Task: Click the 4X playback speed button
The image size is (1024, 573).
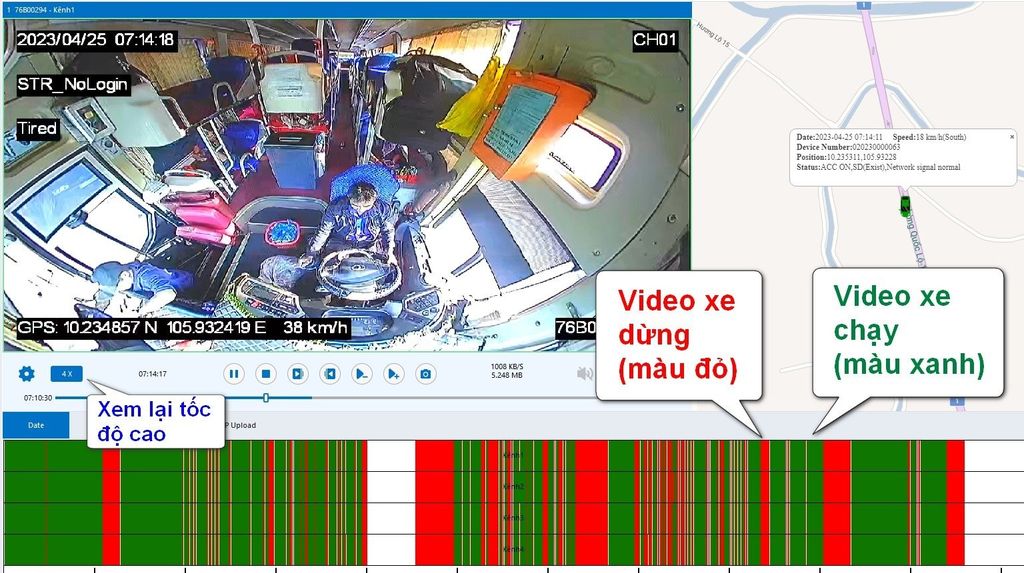Action: pyautogui.click(x=67, y=374)
